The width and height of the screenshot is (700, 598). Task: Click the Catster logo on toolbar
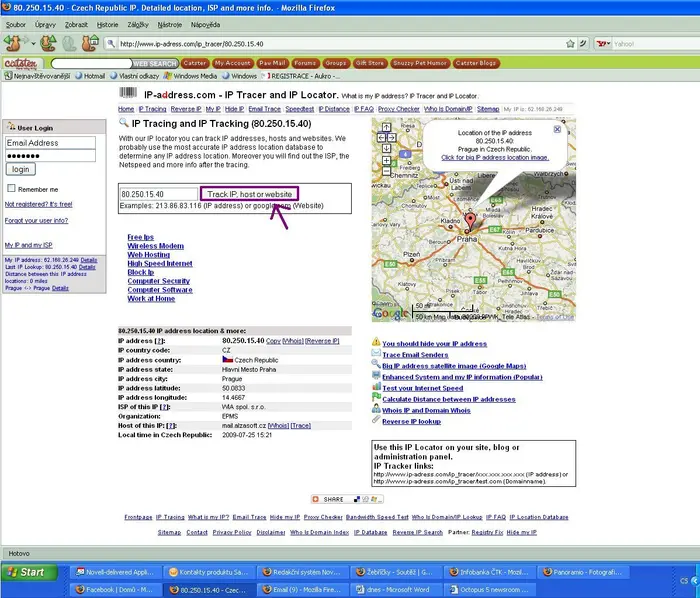coord(21,63)
